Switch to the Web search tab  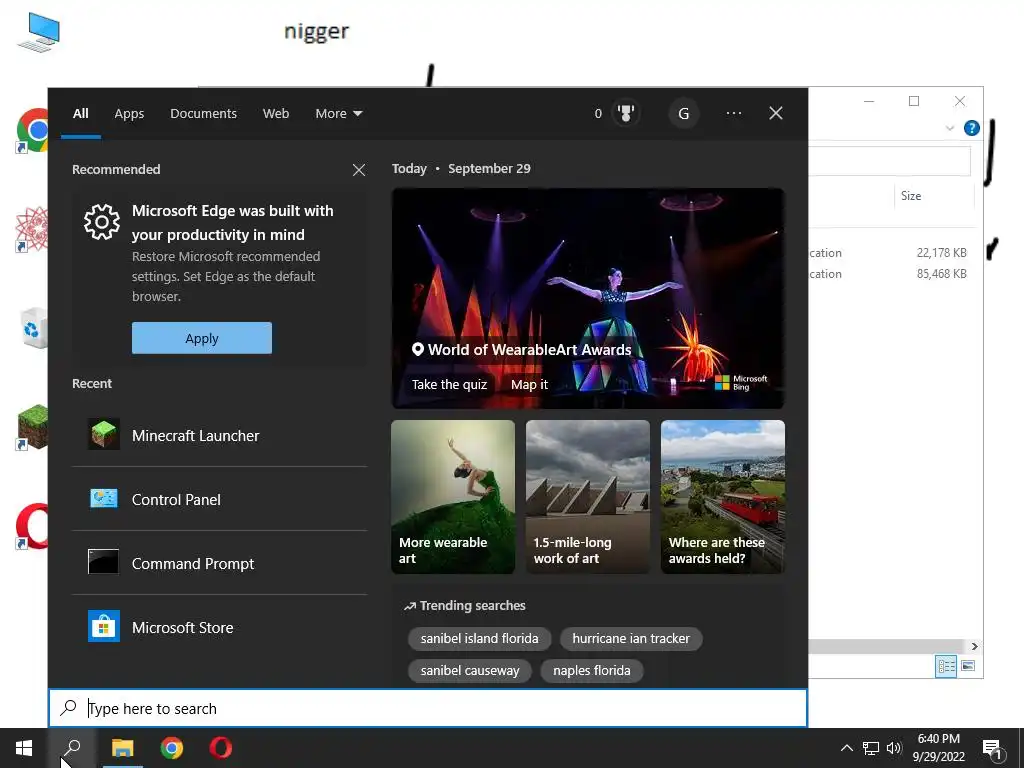(276, 114)
